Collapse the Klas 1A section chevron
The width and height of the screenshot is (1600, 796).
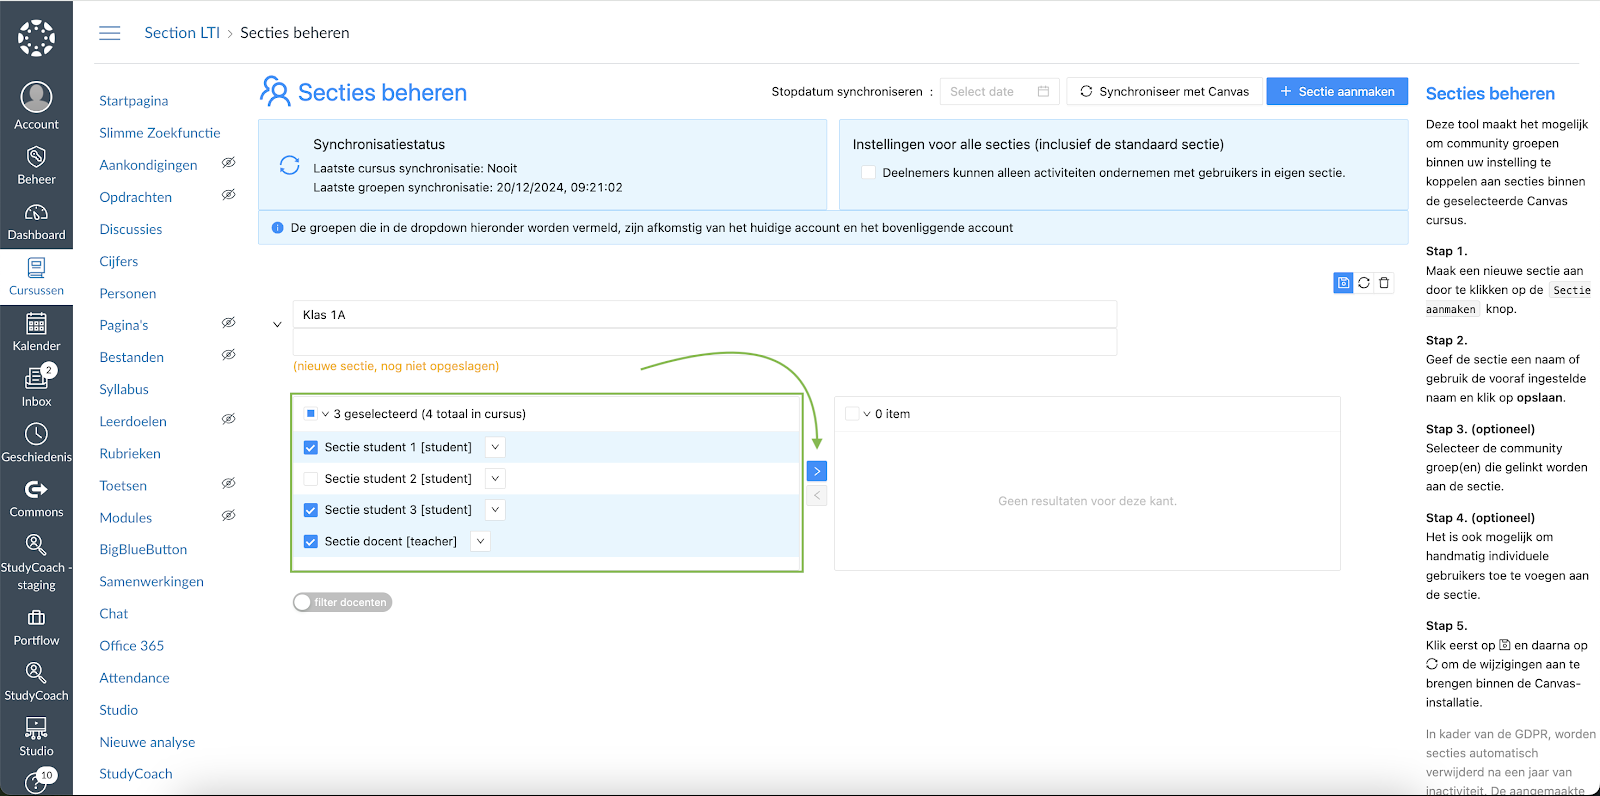(x=277, y=324)
